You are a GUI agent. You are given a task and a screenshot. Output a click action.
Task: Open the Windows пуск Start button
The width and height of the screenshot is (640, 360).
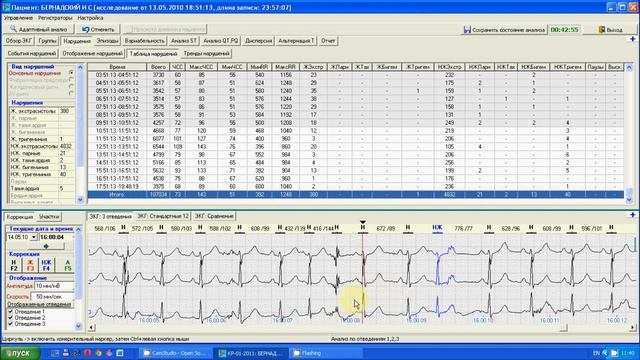tap(20, 353)
